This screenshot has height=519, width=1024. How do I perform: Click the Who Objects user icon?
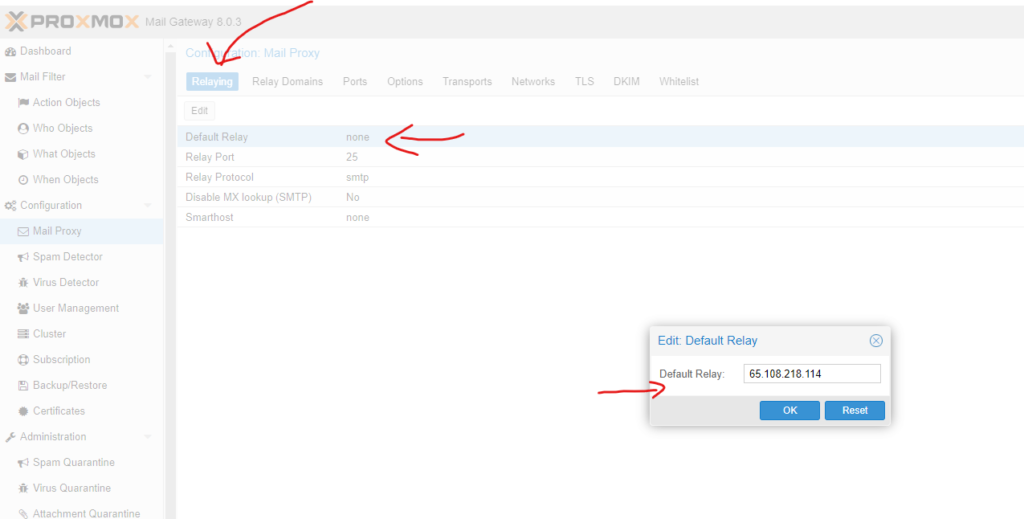[x=23, y=129]
